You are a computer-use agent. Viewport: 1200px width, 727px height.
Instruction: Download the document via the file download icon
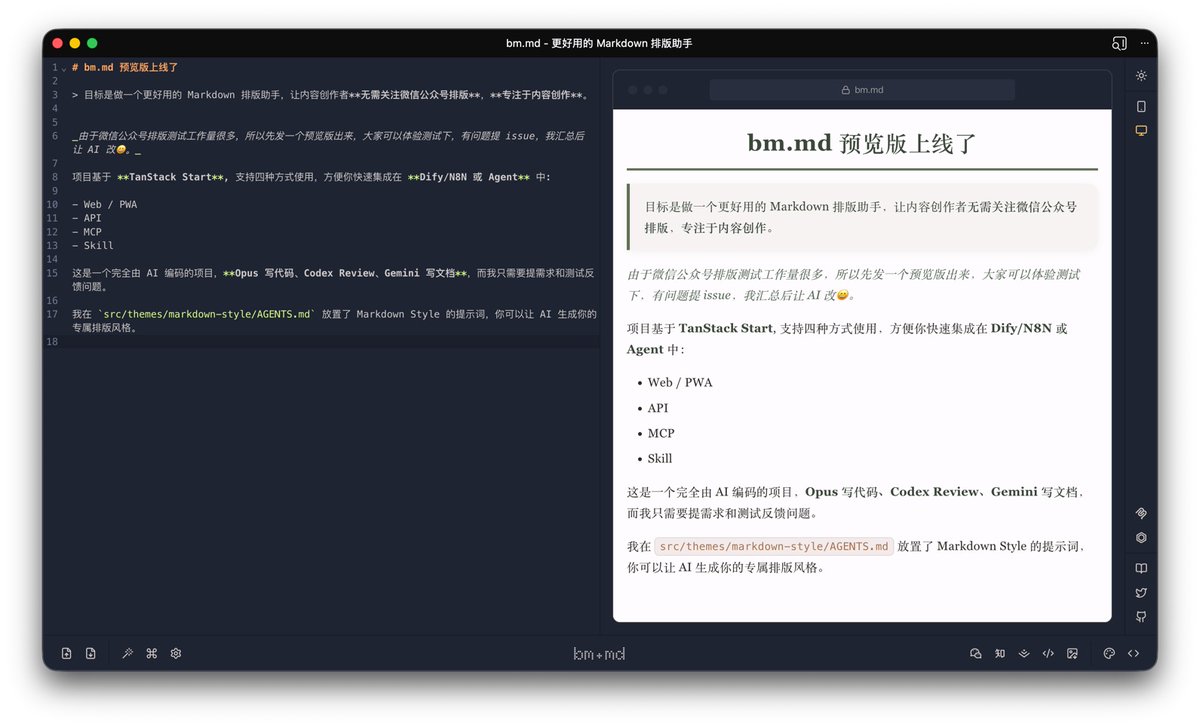click(90, 653)
